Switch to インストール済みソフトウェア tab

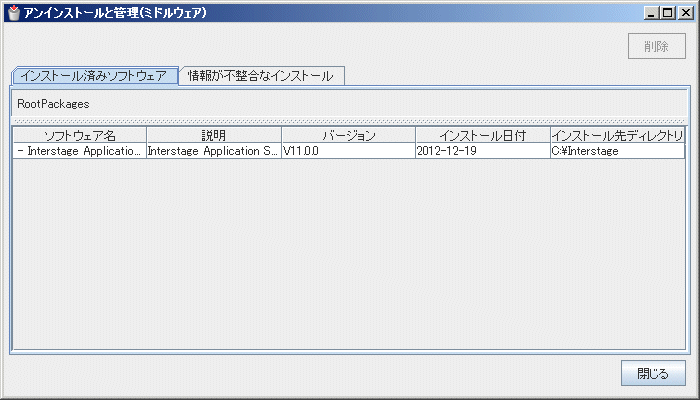[x=94, y=75]
